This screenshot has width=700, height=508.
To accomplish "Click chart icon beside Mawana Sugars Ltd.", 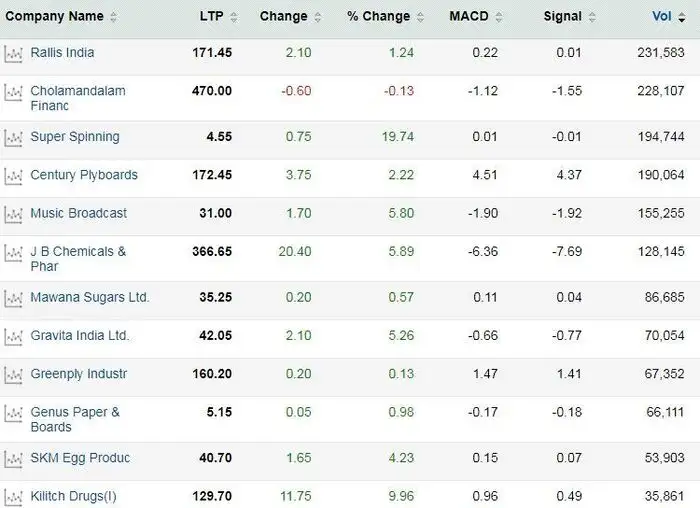I will click(13, 298).
